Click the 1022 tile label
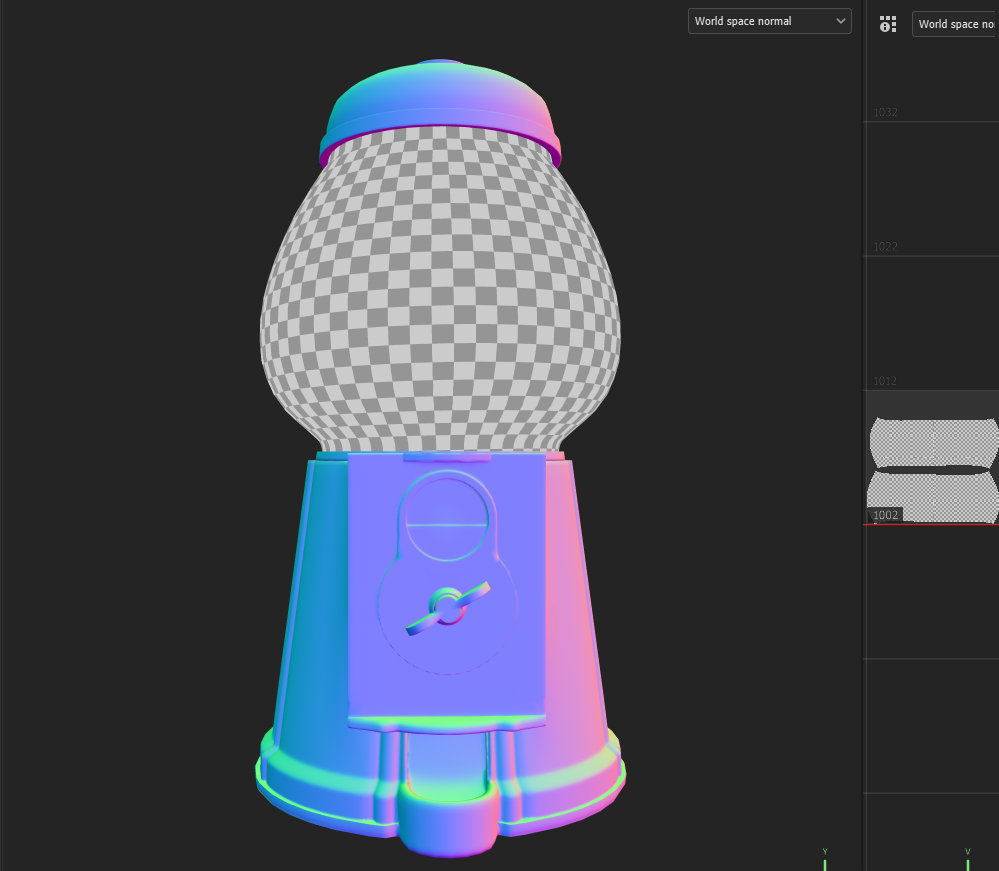The height and width of the screenshot is (871, 999). (x=884, y=247)
